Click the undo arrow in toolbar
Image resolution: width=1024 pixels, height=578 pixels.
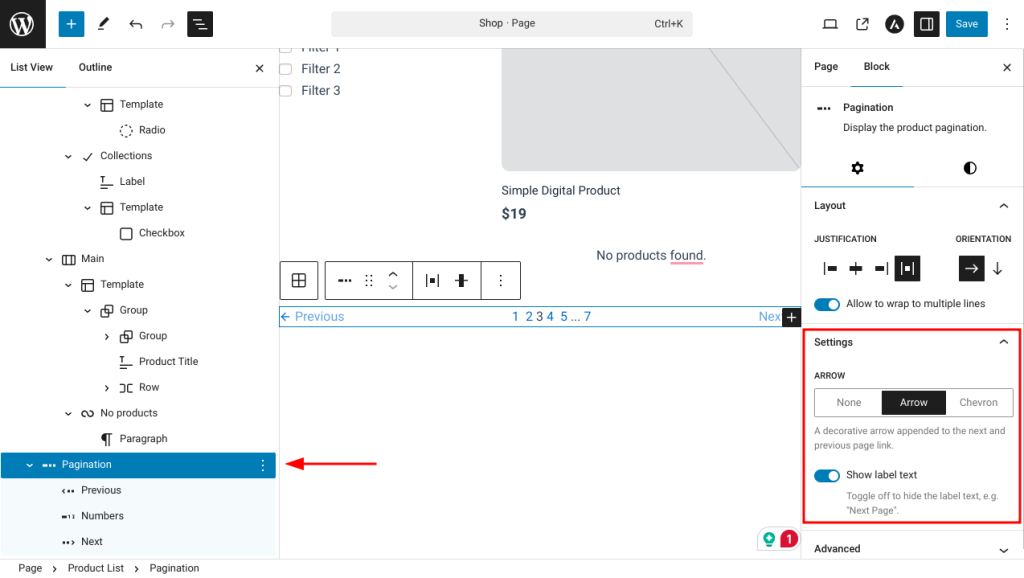click(136, 24)
